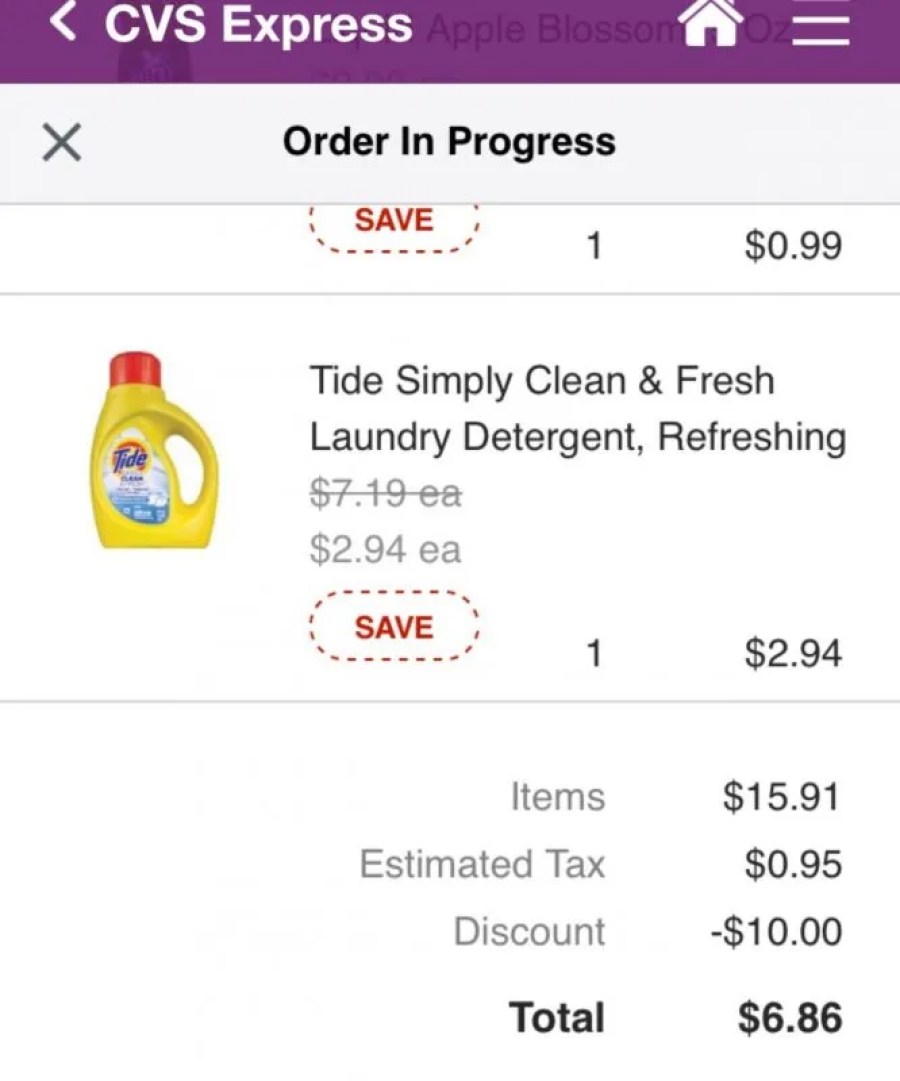
Task: Tap the $0.99 line item price
Action: (792, 246)
